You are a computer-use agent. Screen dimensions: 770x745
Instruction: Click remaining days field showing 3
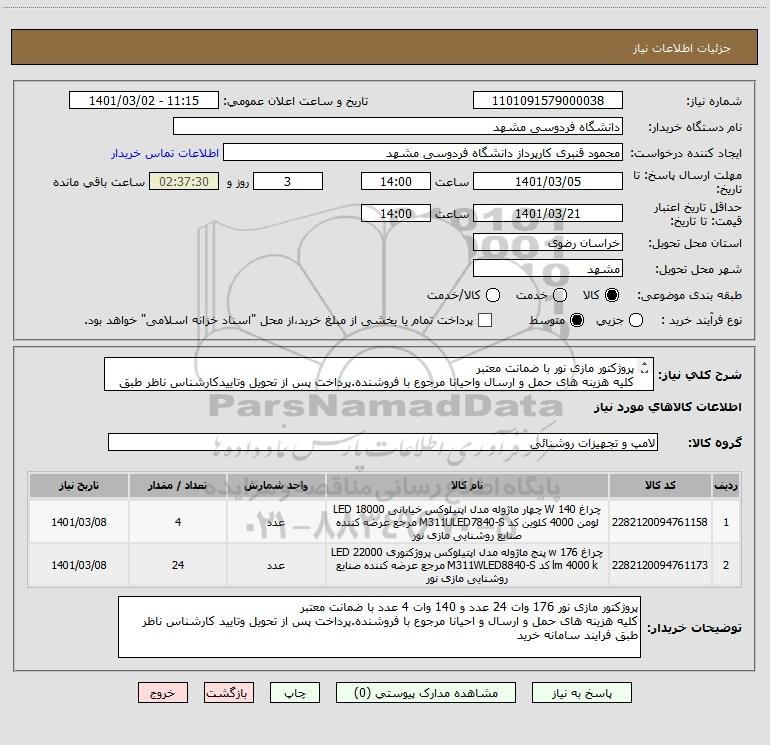coord(288,181)
